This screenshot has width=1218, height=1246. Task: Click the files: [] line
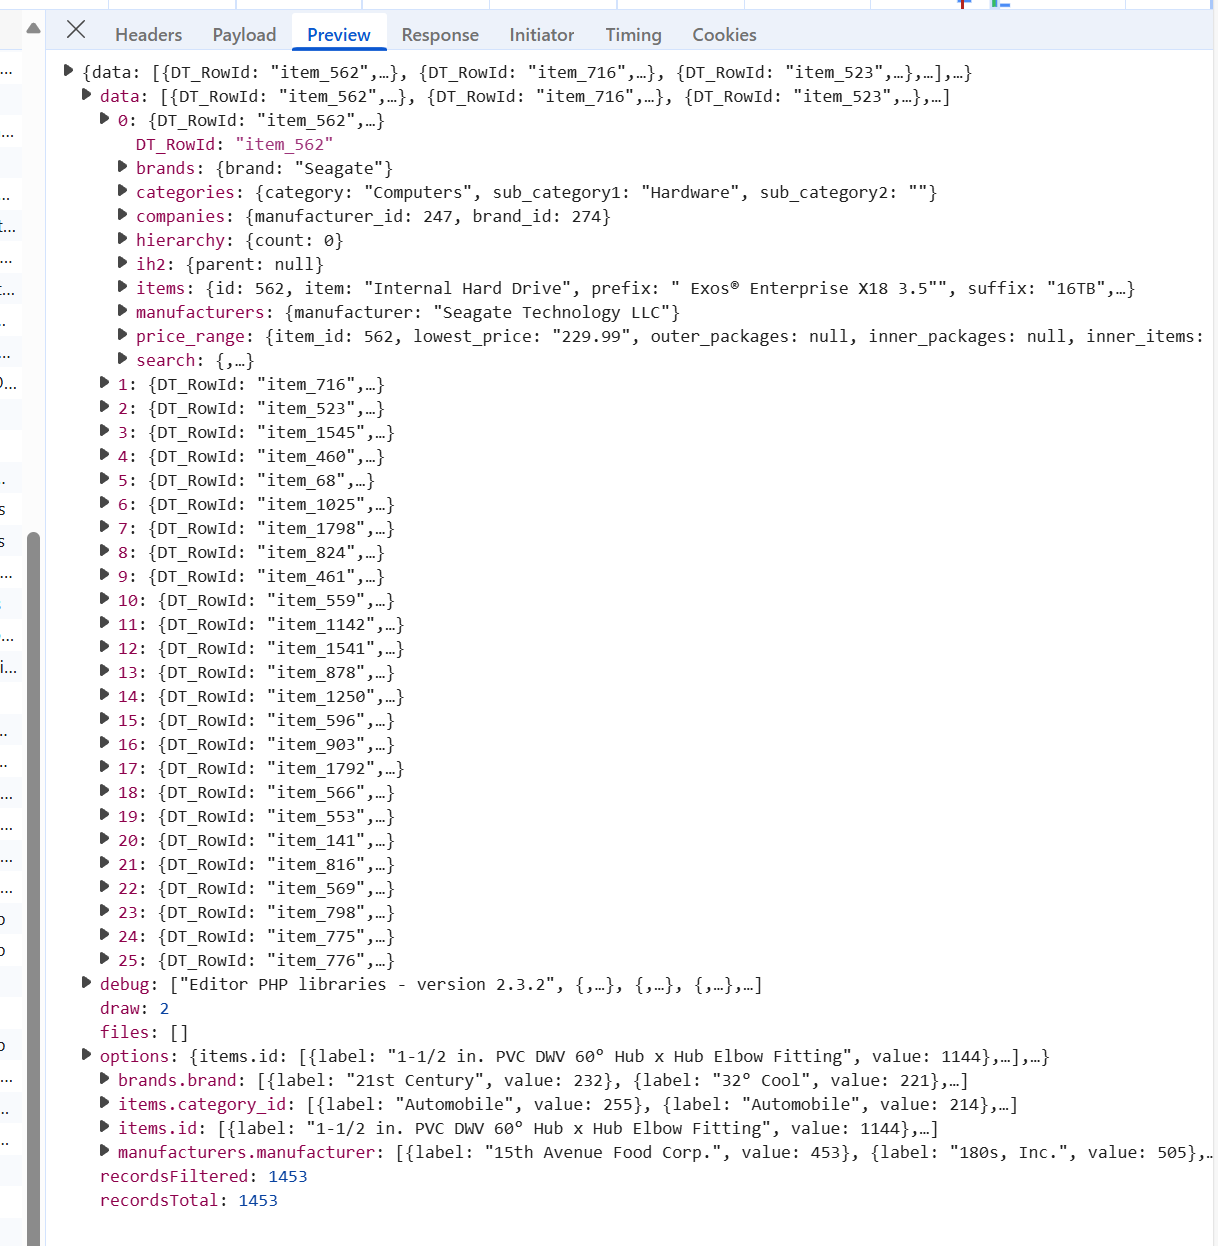pyautogui.click(x=144, y=1032)
